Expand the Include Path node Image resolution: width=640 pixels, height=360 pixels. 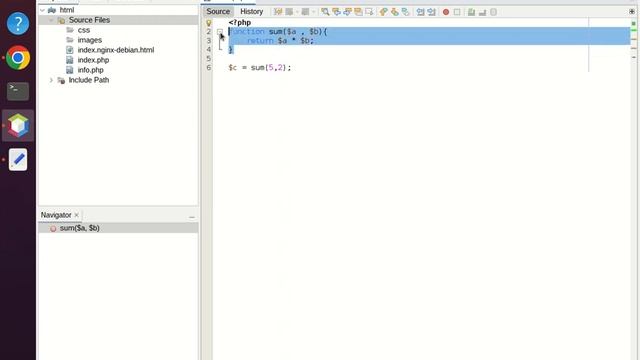[x=51, y=80]
